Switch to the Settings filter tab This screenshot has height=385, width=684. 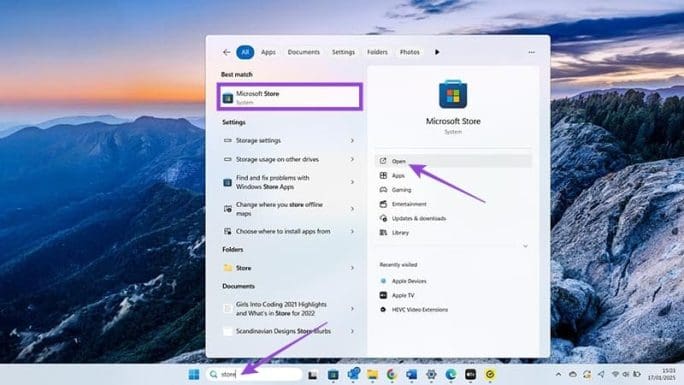click(x=343, y=52)
